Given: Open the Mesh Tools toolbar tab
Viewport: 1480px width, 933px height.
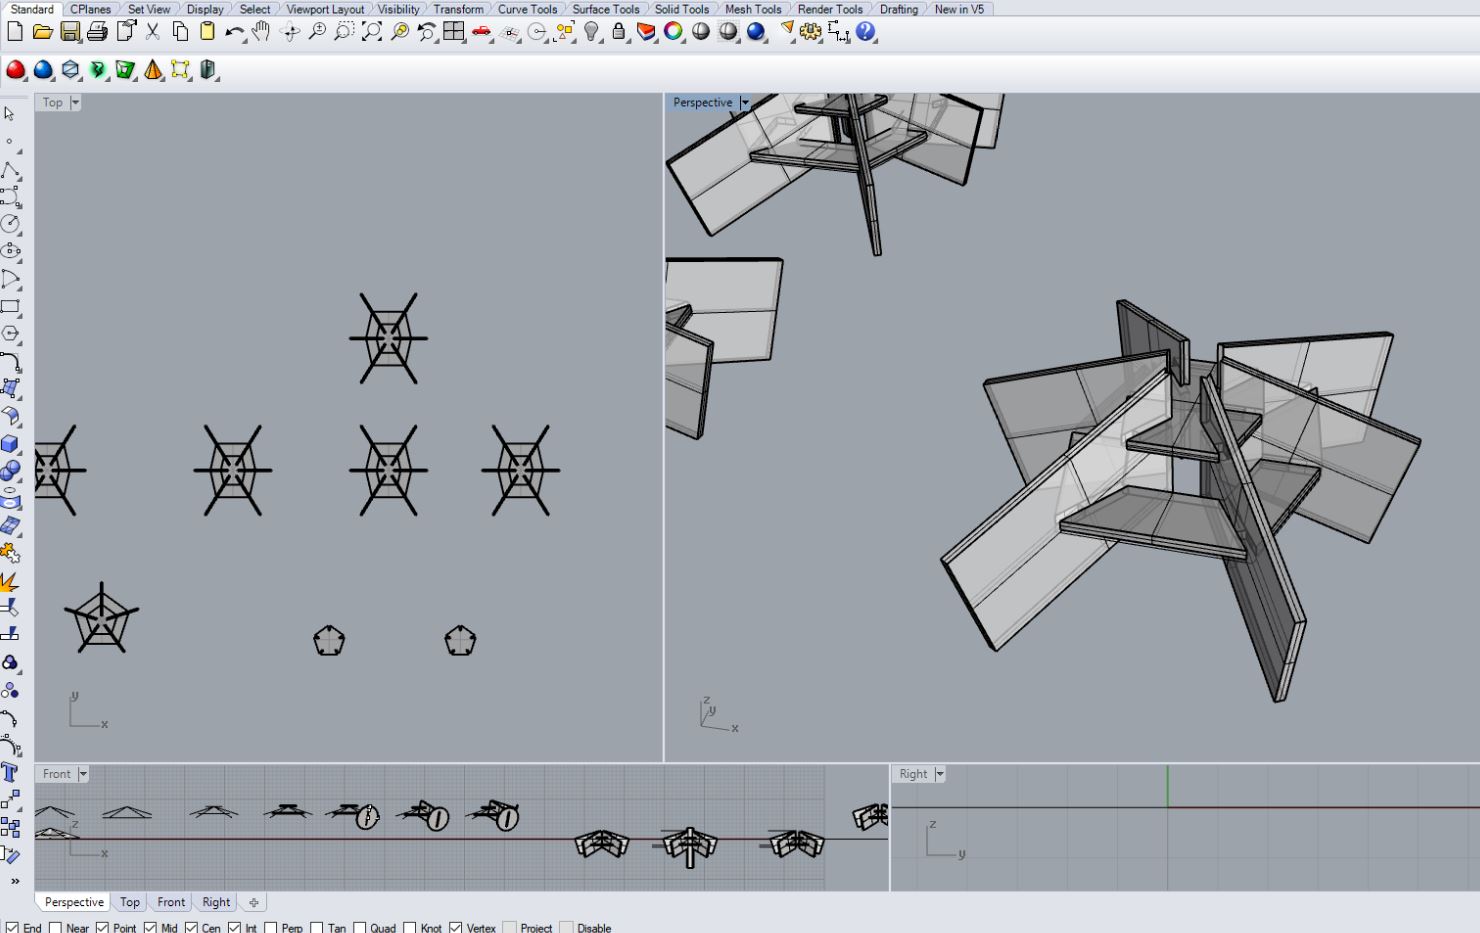Looking at the screenshot, I should pyautogui.click(x=753, y=9).
